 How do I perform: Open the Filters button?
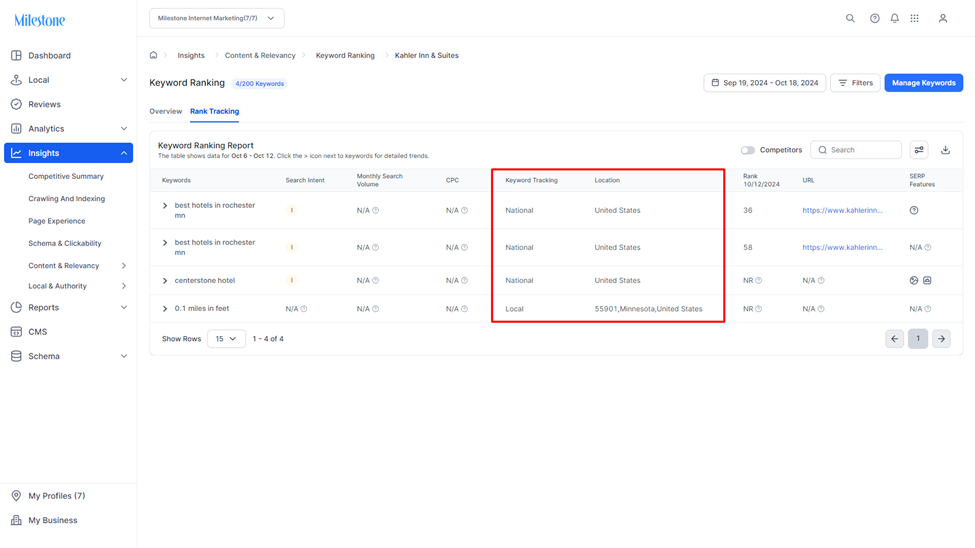pyautogui.click(x=855, y=83)
